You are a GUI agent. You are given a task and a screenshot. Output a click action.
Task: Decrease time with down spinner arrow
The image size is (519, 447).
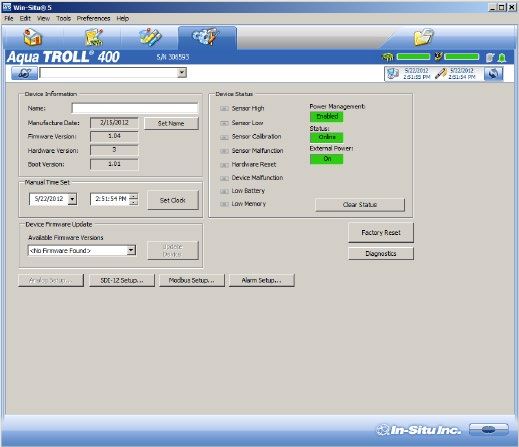point(133,202)
